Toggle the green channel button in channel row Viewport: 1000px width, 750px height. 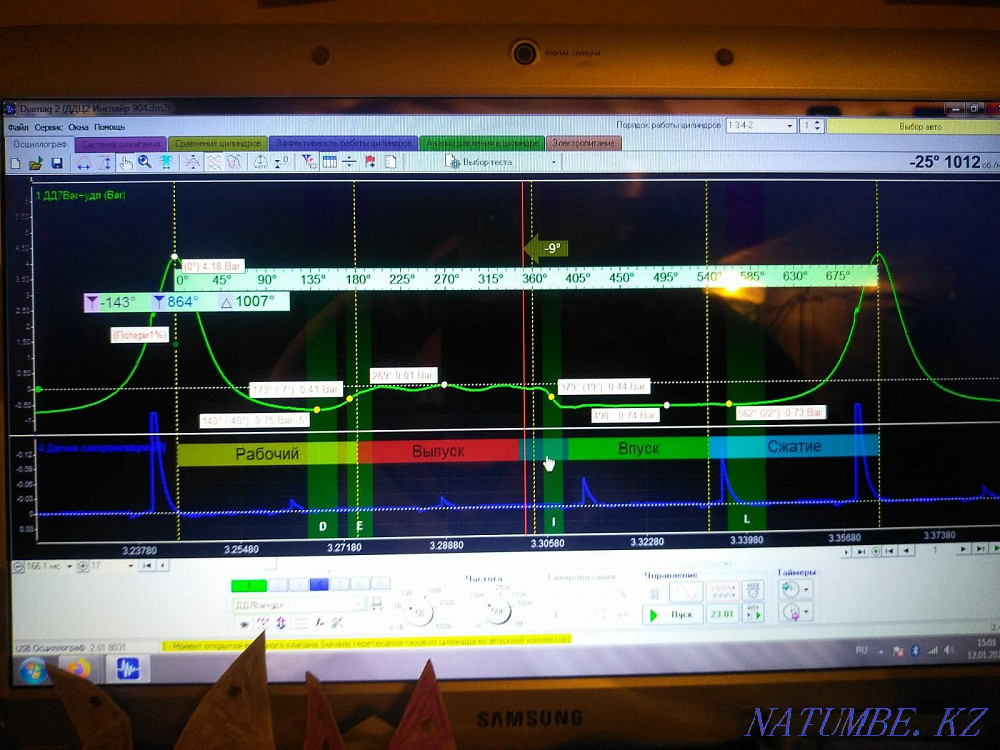click(x=248, y=583)
